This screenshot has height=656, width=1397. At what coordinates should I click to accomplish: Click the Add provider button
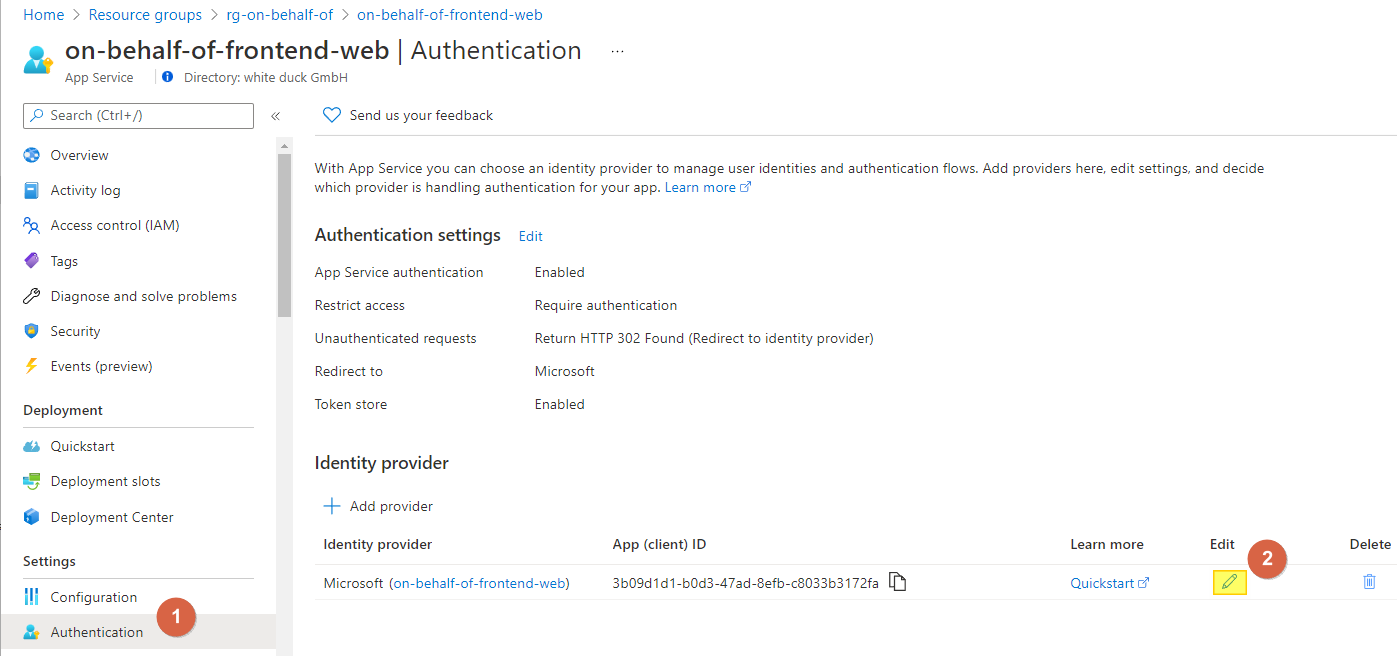coord(378,506)
